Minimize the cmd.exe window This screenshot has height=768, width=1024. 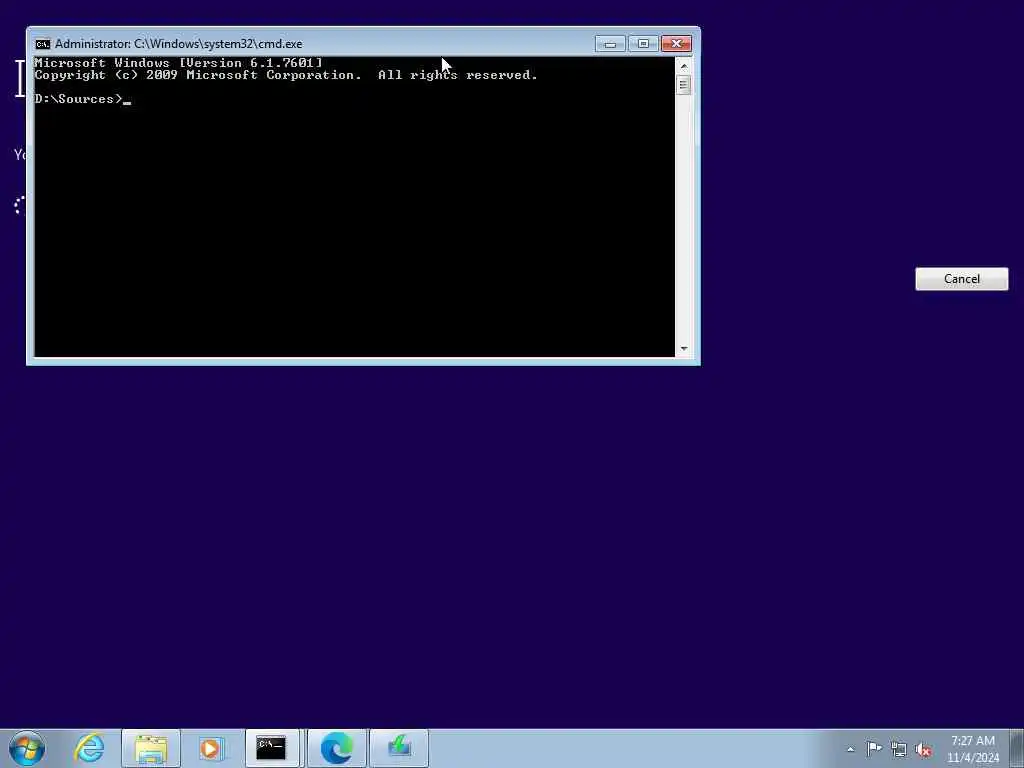(610, 44)
